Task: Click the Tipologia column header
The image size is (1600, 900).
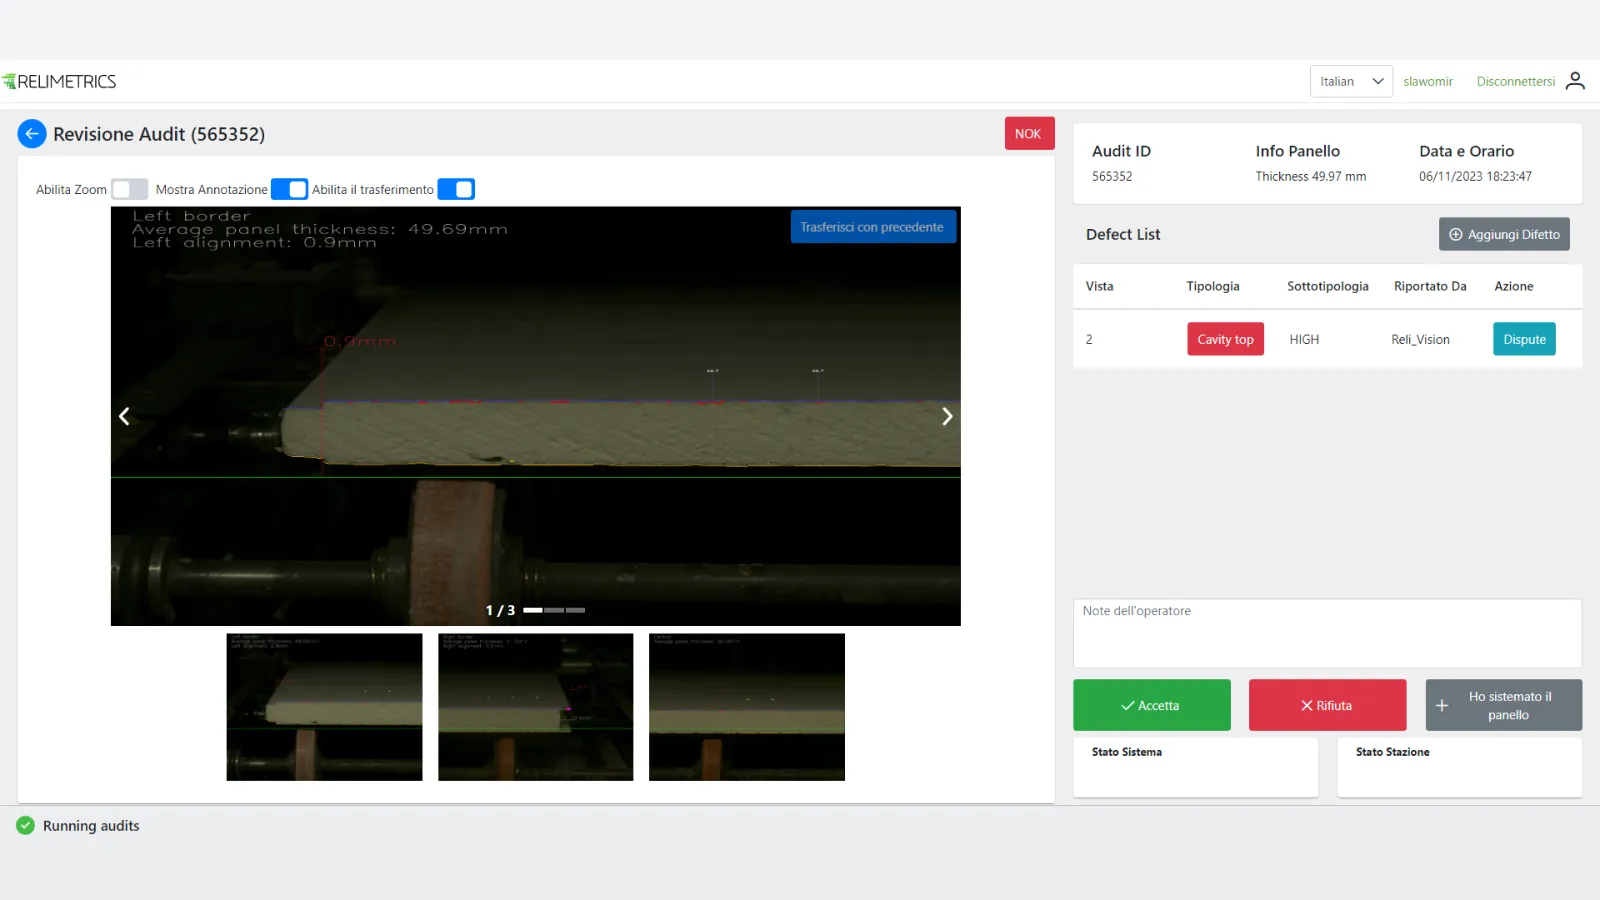Action: 1212,286
